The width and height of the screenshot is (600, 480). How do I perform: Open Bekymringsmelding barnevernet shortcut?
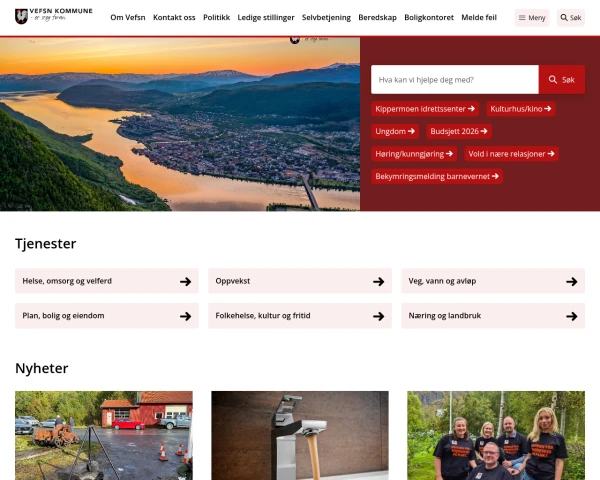click(437, 176)
